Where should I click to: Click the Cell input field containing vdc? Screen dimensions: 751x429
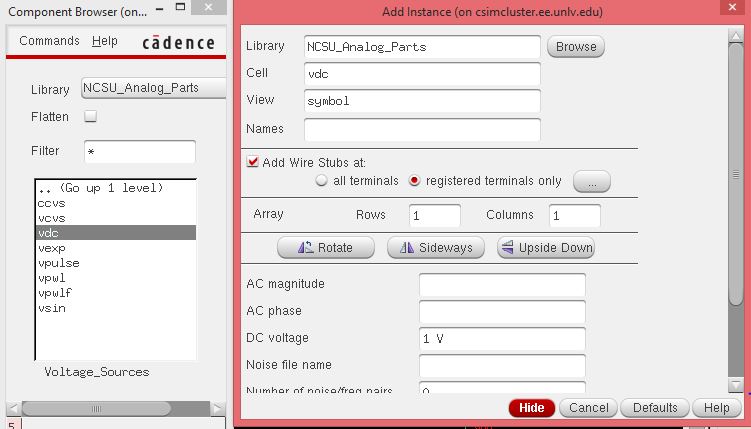(422, 74)
